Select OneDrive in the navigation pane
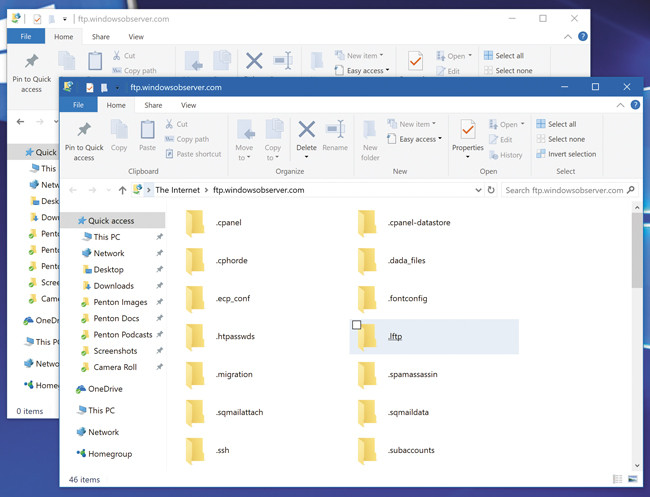 104,389
